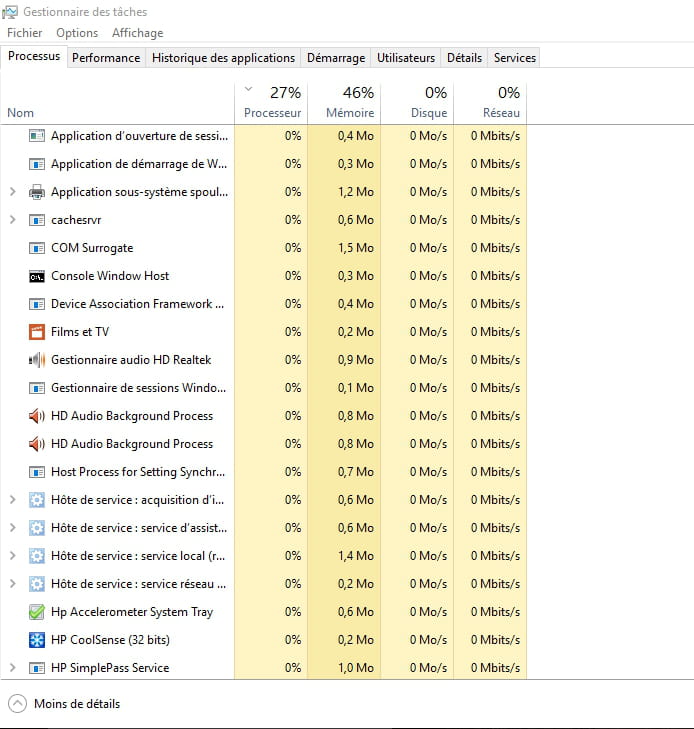Open the Affichage menu
This screenshot has height=729, width=694.
point(138,33)
